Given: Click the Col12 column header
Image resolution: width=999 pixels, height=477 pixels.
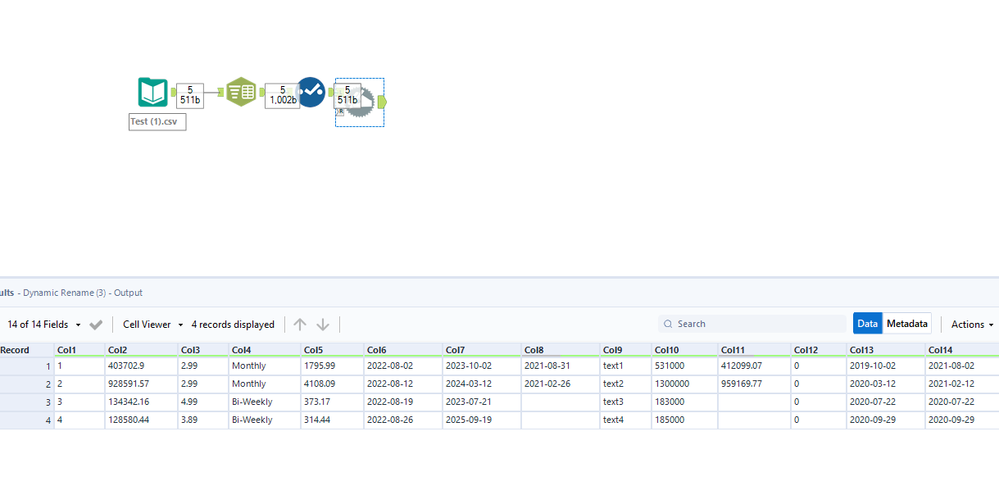Looking at the screenshot, I should [x=819, y=350].
